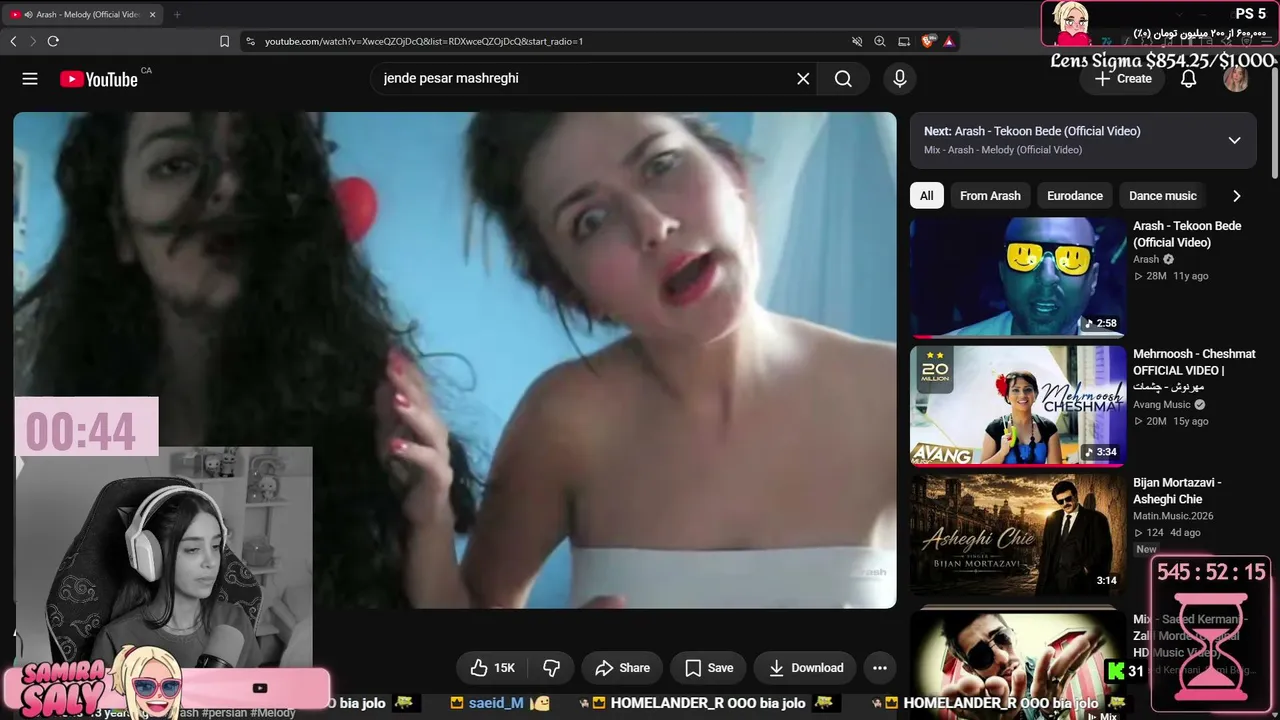This screenshot has width=1280, height=720.
Task: Click the magnifier search button
Action: (x=843, y=79)
